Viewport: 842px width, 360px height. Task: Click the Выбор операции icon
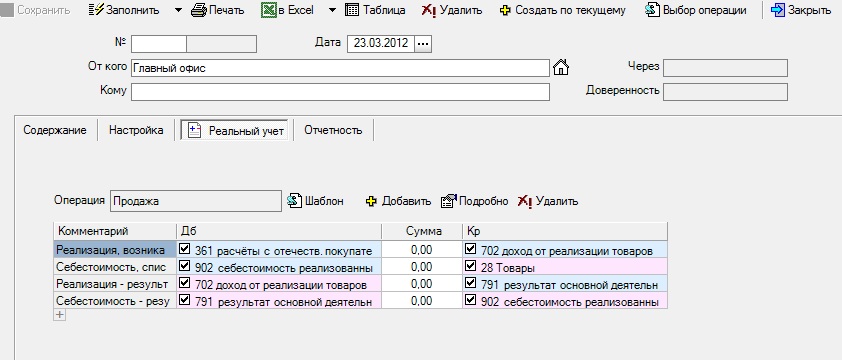(x=652, y=10)
